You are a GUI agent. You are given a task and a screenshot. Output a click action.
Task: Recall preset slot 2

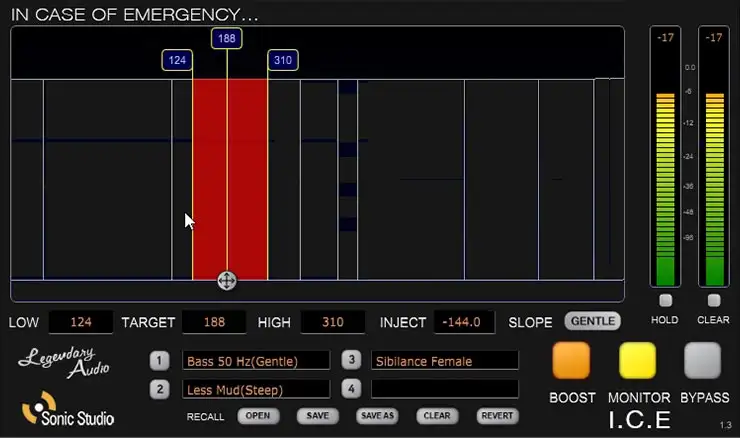[x=159, y=389]
